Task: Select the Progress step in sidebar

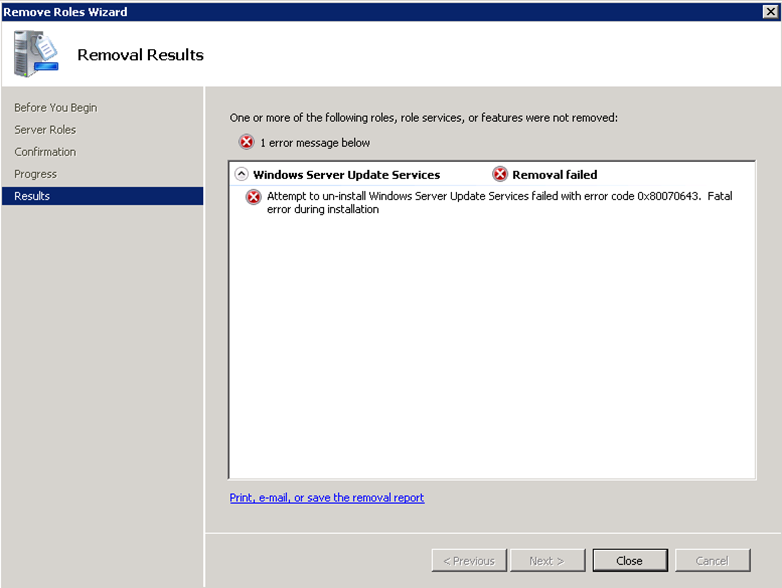Action: (36, 174)
